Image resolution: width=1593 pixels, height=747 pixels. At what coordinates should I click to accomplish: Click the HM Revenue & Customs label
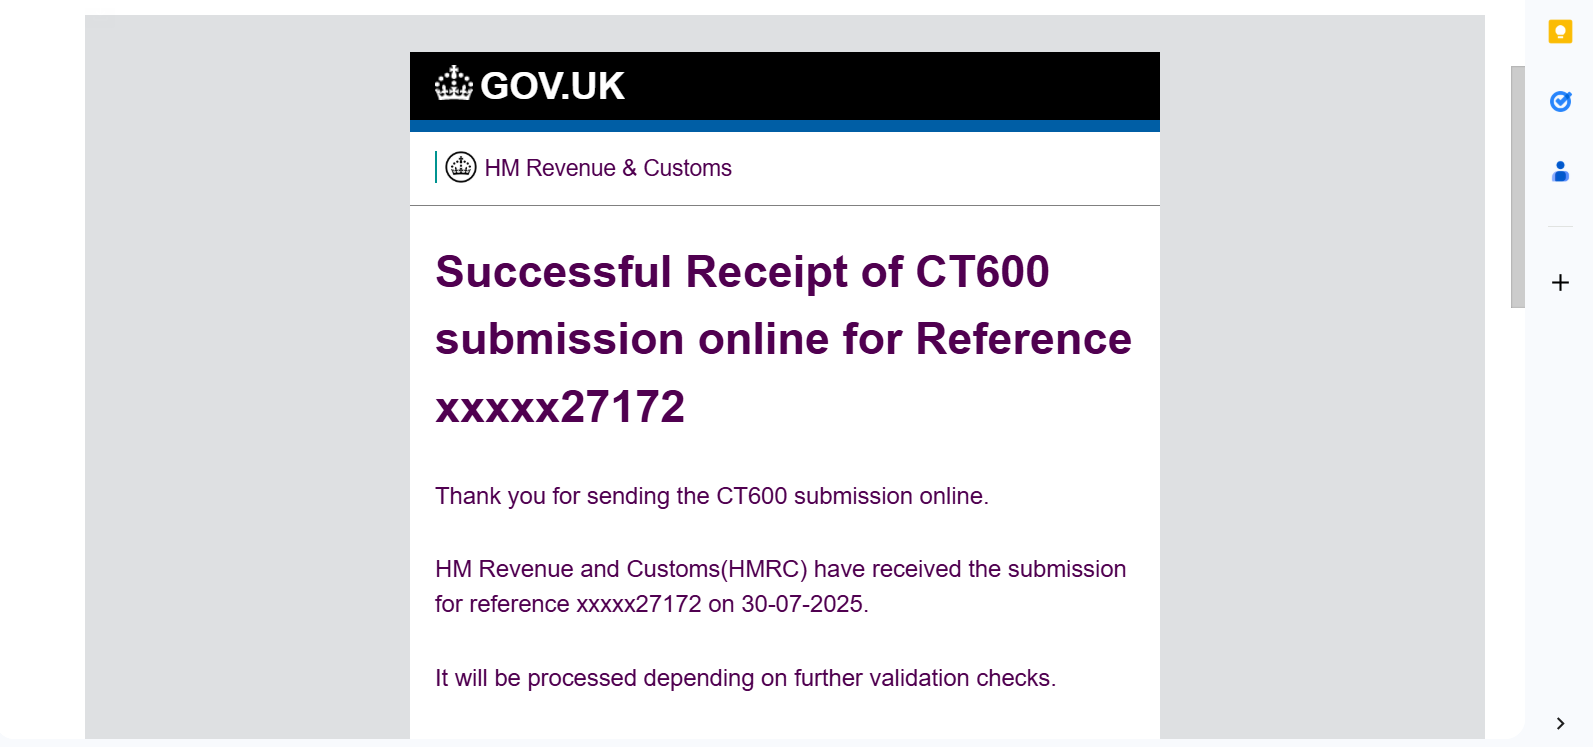point(608,168)
